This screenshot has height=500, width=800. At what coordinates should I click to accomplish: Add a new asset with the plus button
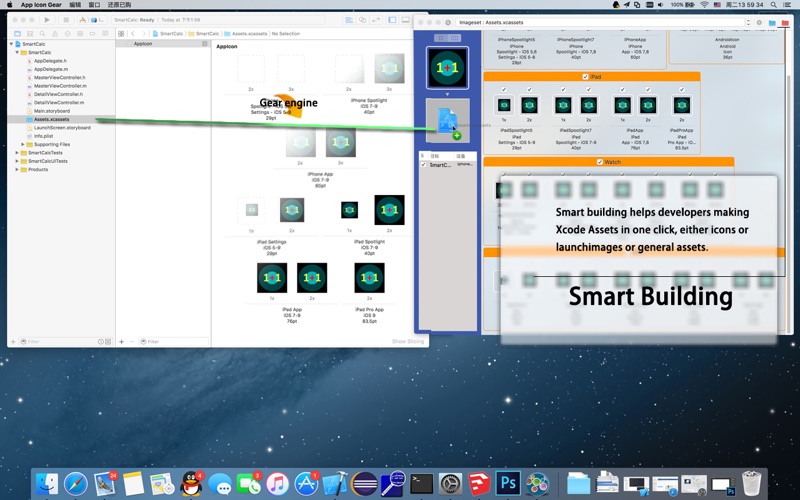click(121, 341)
